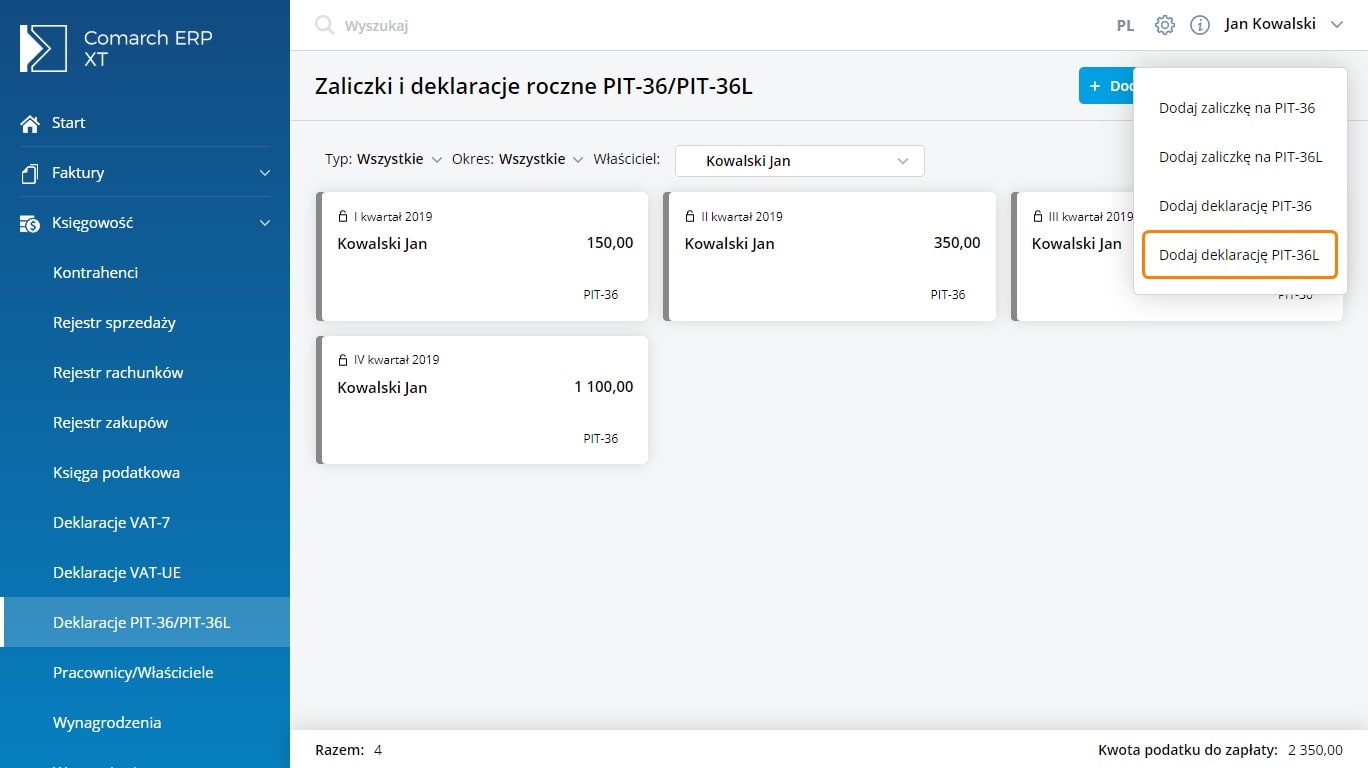
Task: Click the lock icon on I kwartał 2019
Action: (x=343, y=217)
